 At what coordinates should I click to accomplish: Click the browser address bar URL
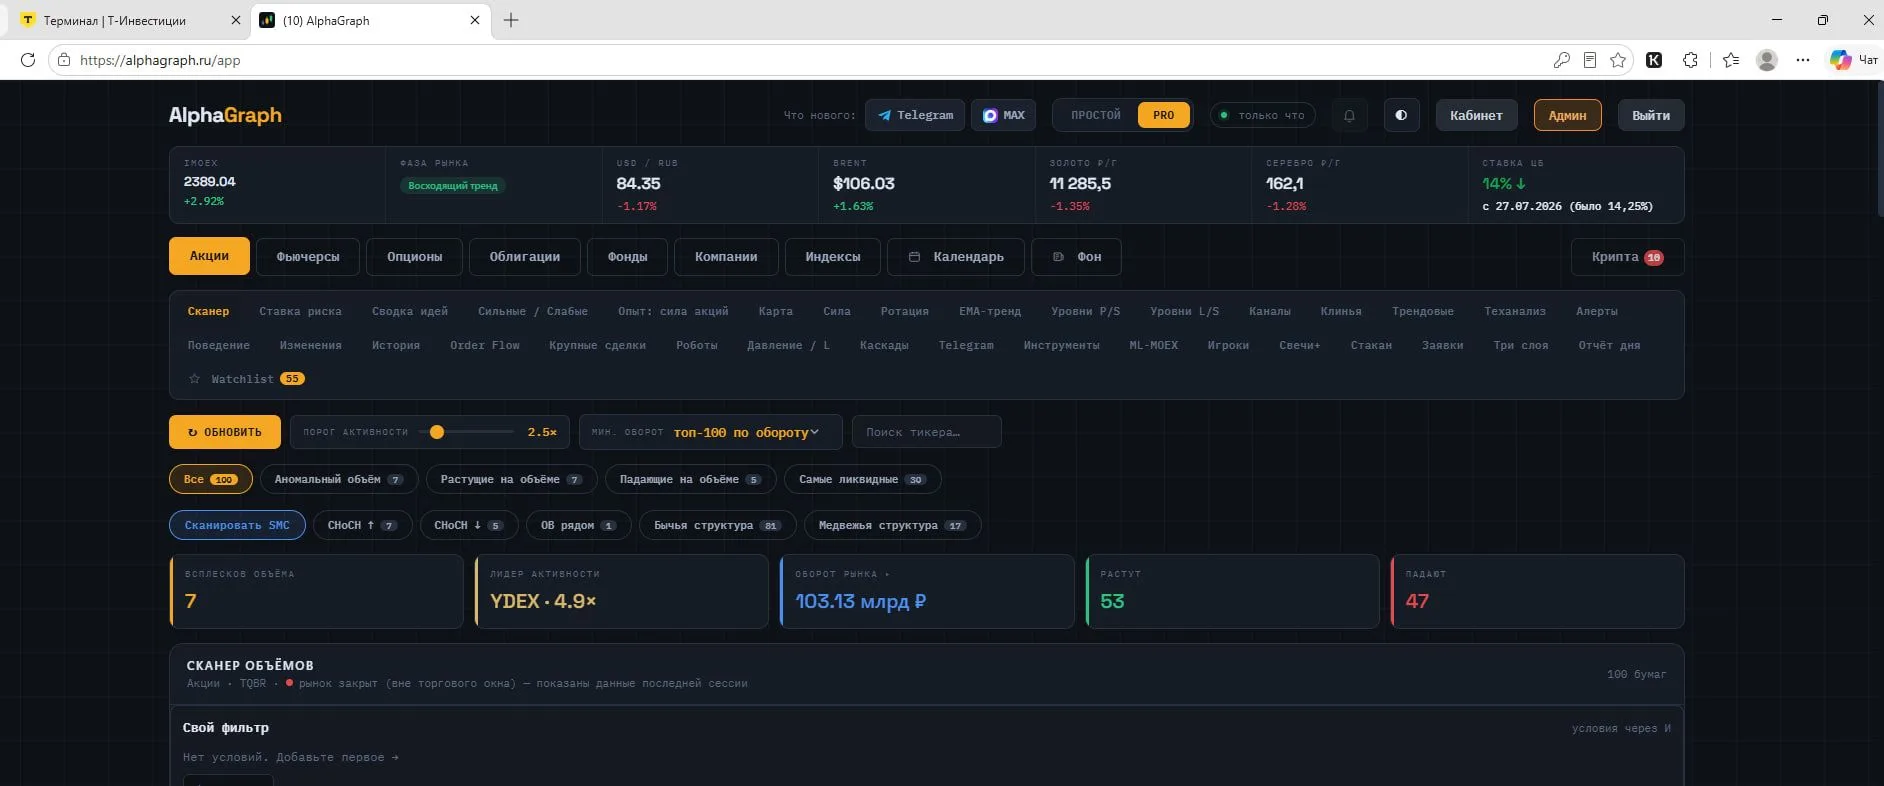[x=160, y=60]
